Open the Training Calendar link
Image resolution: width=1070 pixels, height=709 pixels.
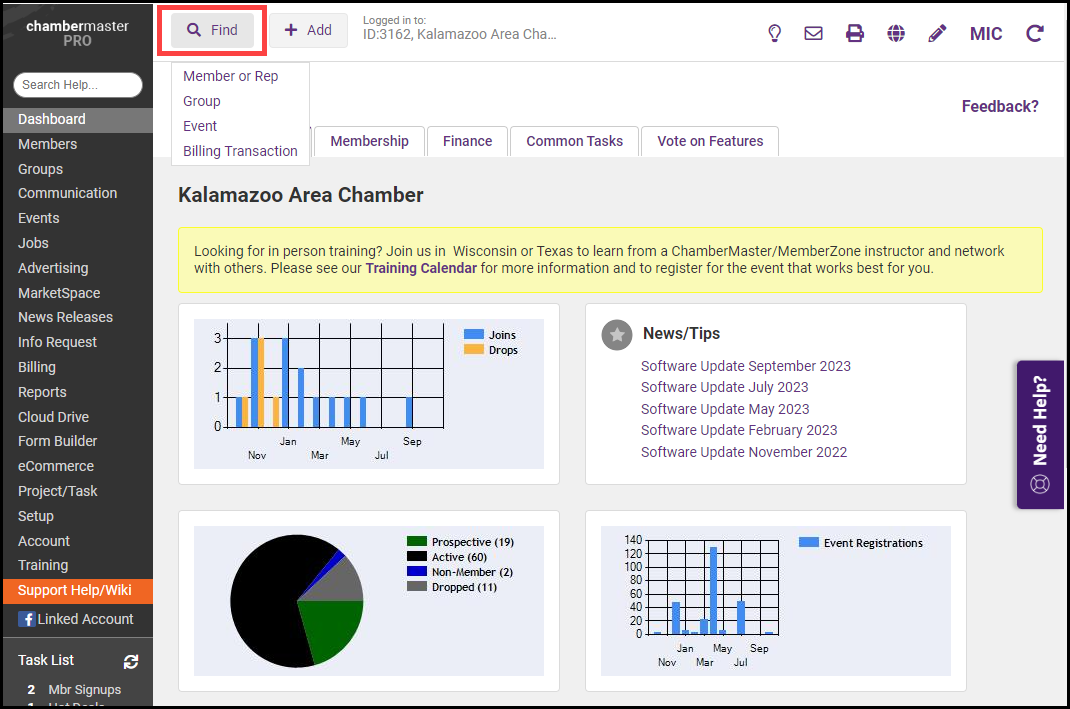(x=421, y=268)
